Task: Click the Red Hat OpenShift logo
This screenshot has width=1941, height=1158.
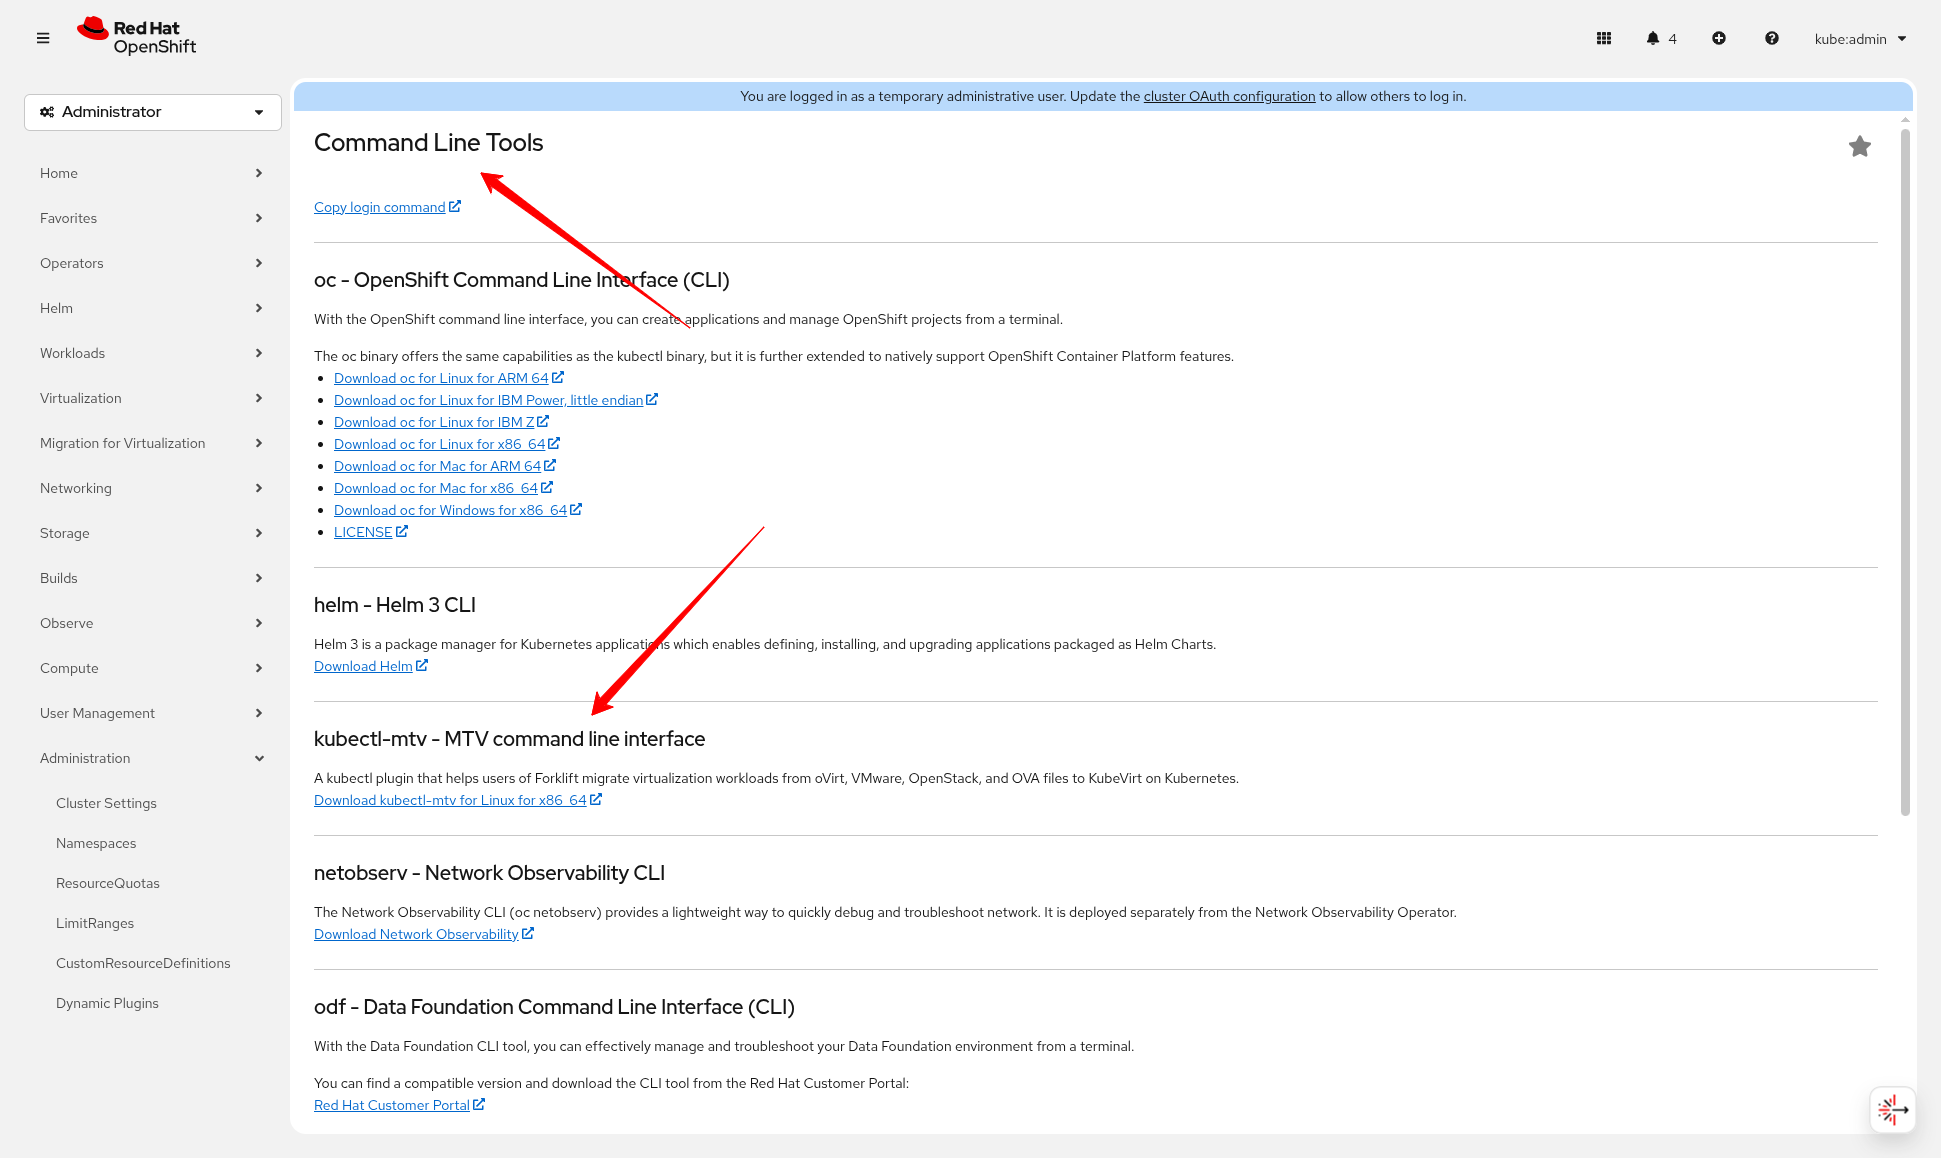Action: tap(137, 37)
